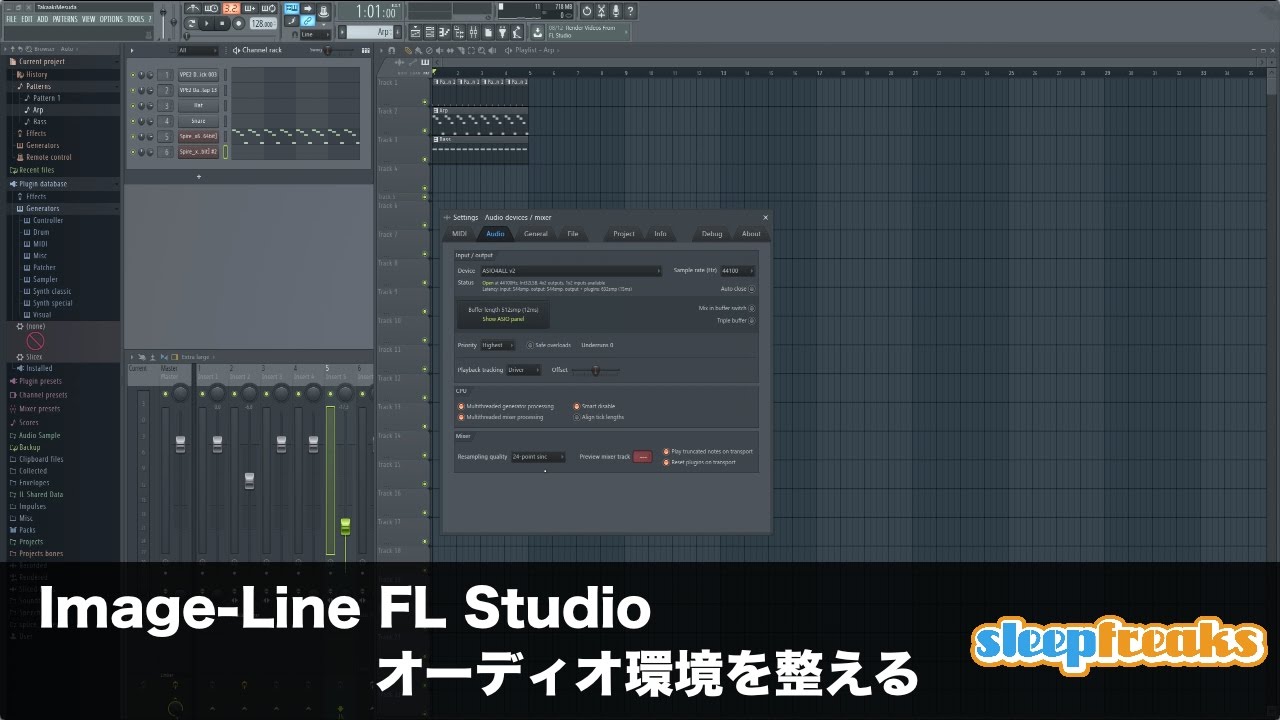Open Resampling quality 24-point sinc dropdown
The height and width of the screenshot is (720, 1280).
[538, 457]
